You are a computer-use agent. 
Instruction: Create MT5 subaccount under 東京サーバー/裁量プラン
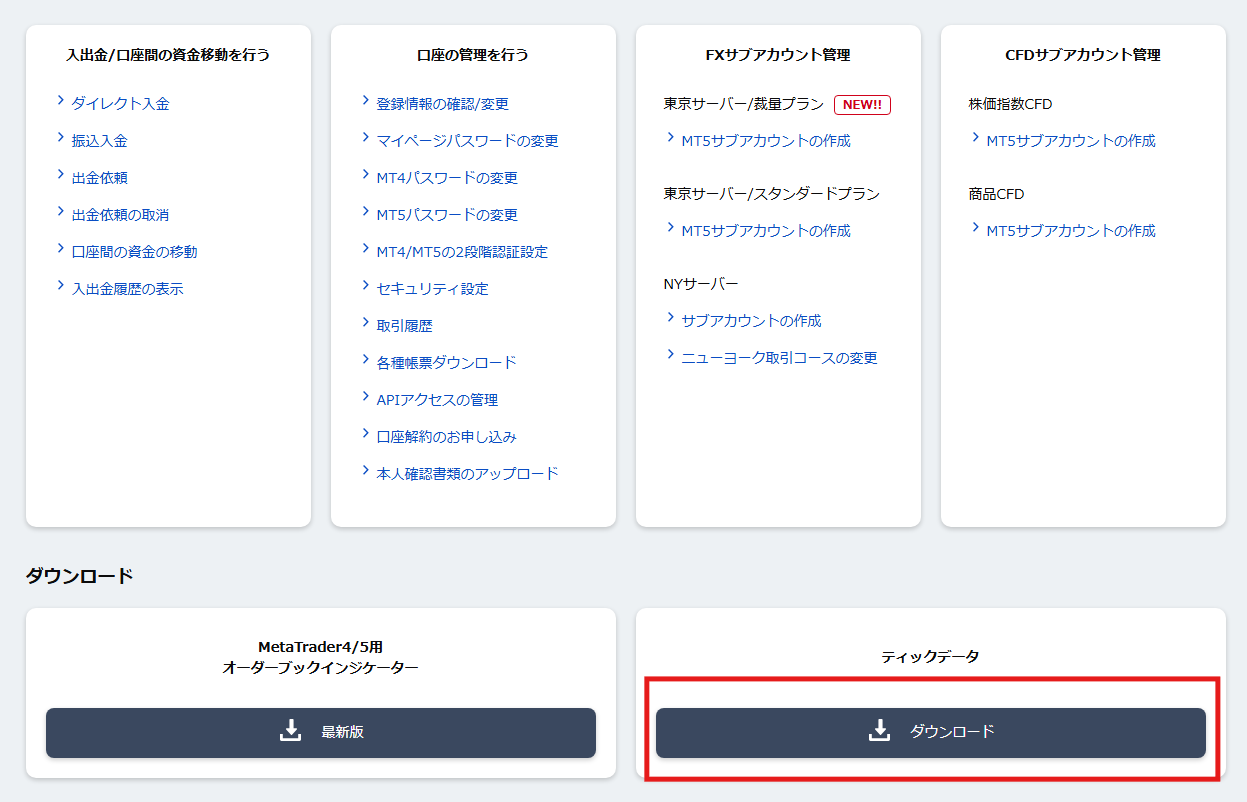[766, 140]
